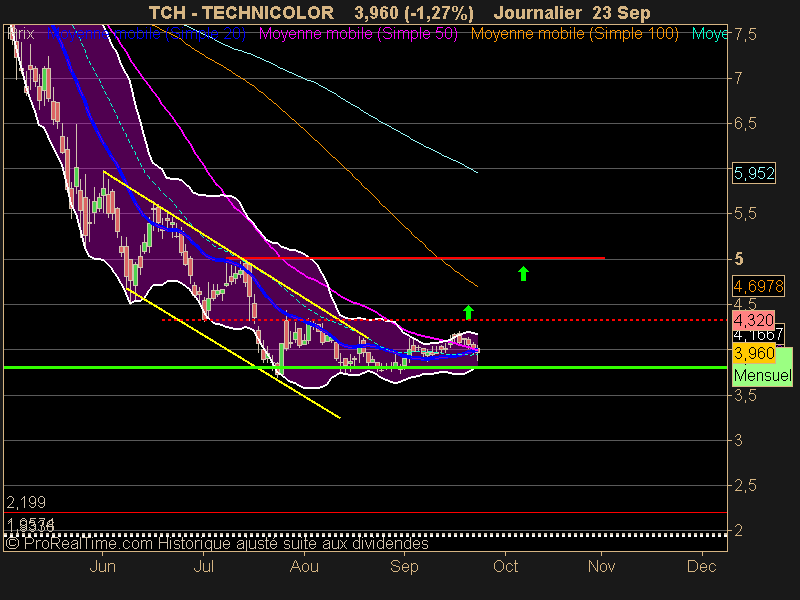Click the 4,1667 price label
Viewport: 800px width, 600px height.
pyautogui.click(x=758, y=335)
